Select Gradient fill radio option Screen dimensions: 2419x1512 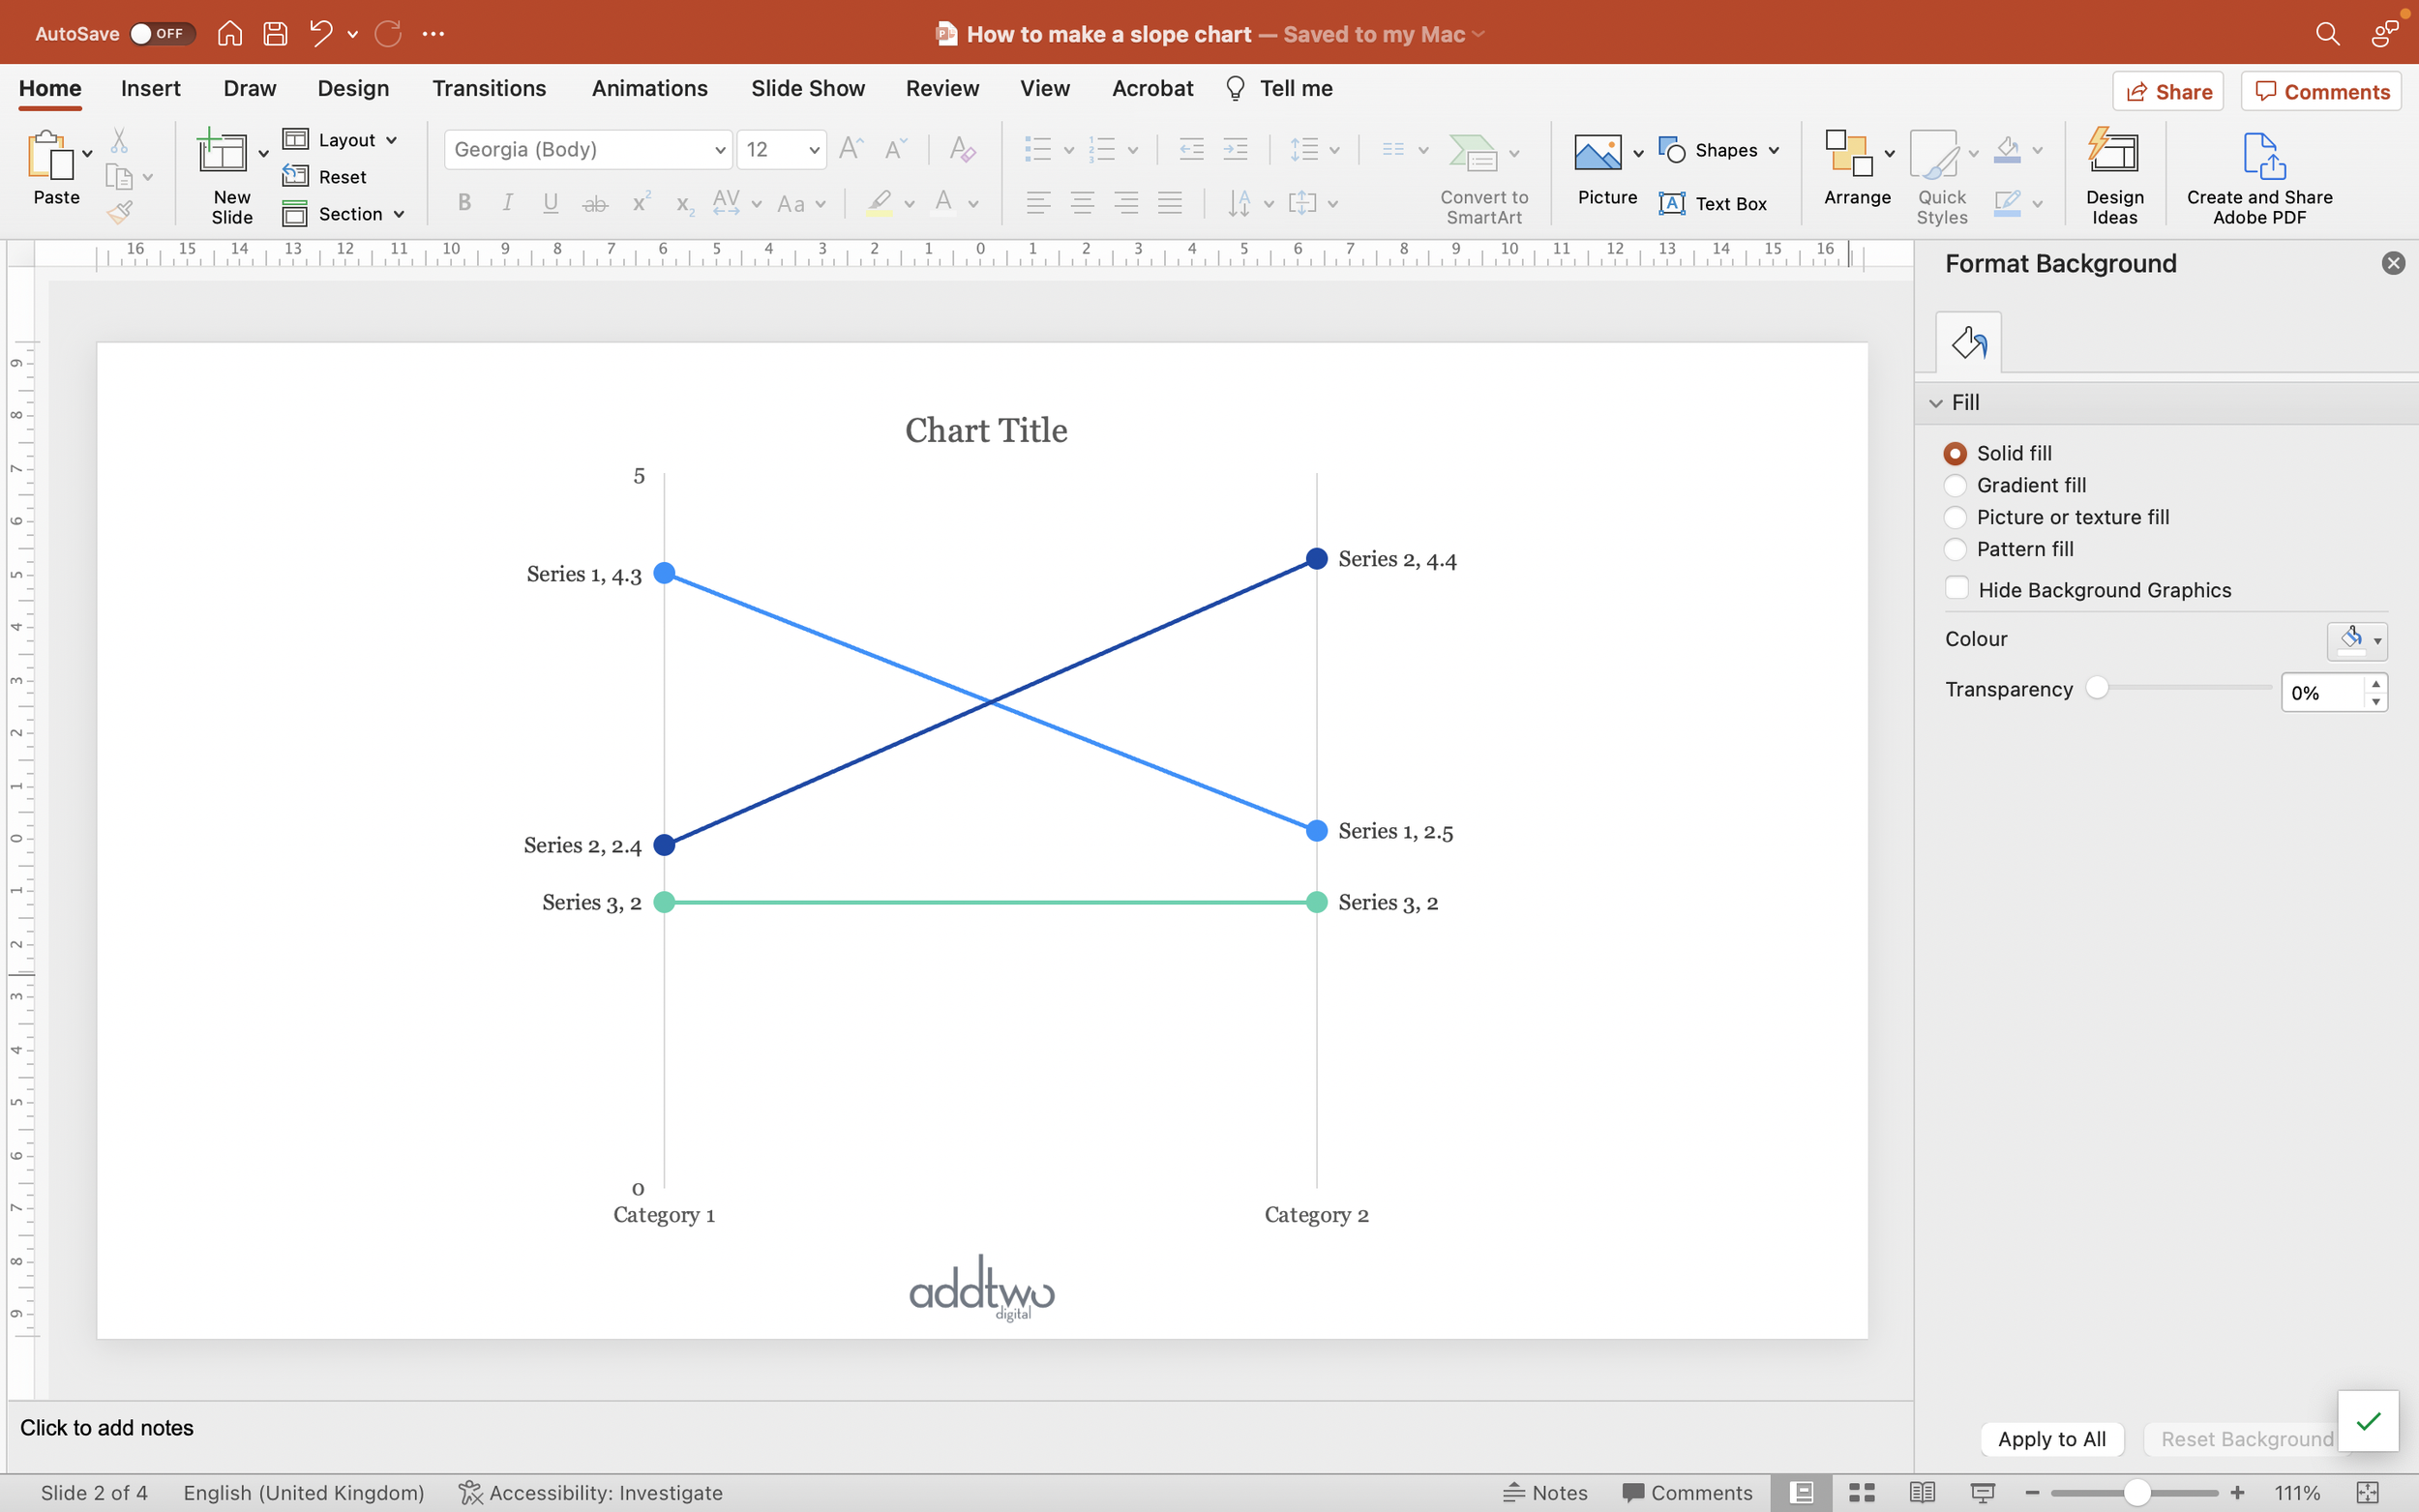tap(1955, 486)
